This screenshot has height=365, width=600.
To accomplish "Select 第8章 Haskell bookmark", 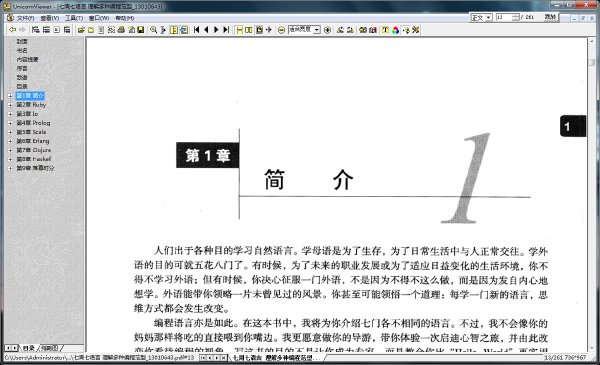I will 34,159.
